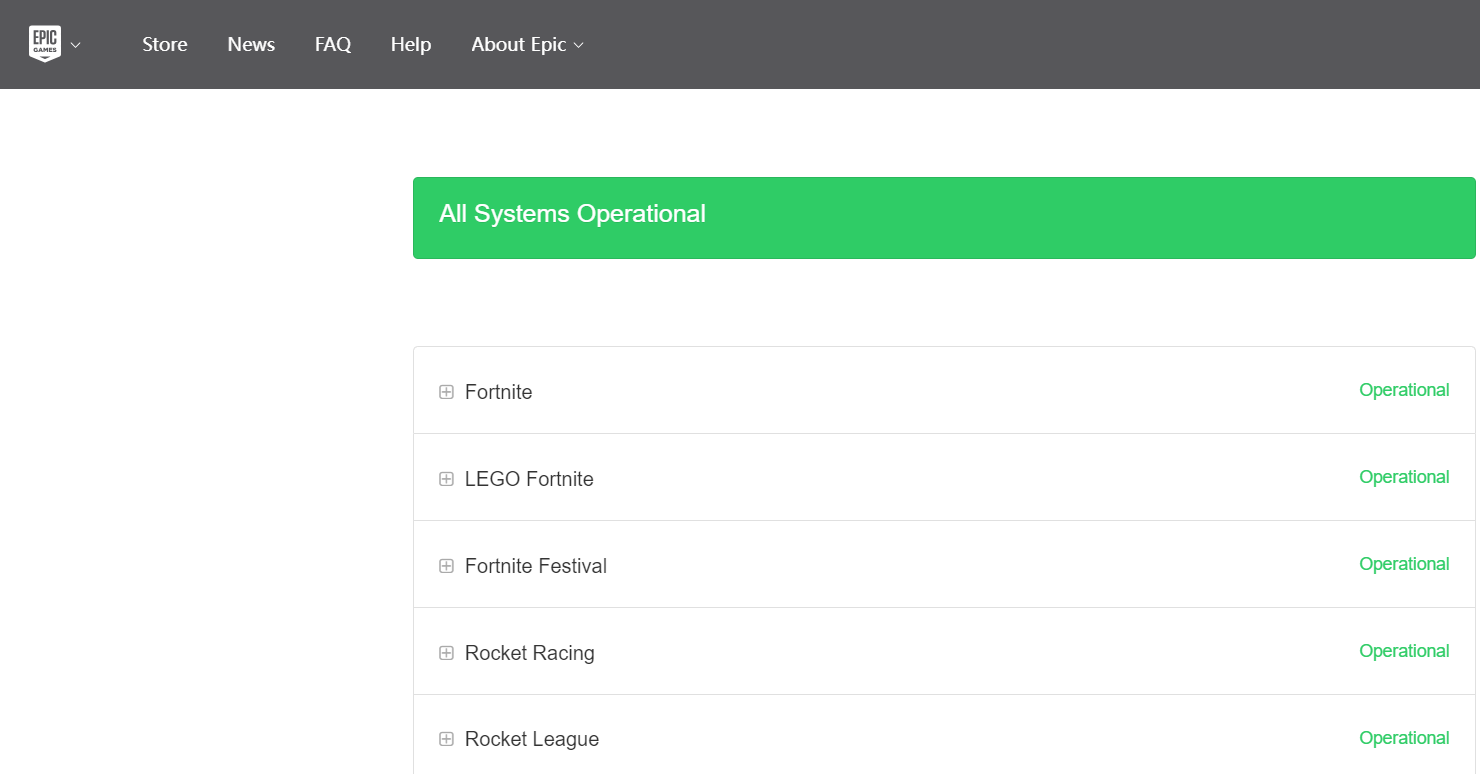The height and width of the screenshot is (774, 1480).
Task: Expand Fortnite Festival with plus icon
Action: 446,566
